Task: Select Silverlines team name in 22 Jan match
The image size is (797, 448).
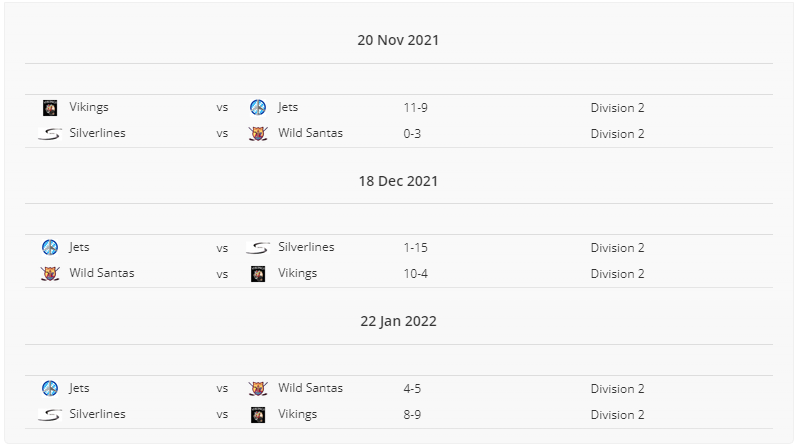Action: [97, 414]
